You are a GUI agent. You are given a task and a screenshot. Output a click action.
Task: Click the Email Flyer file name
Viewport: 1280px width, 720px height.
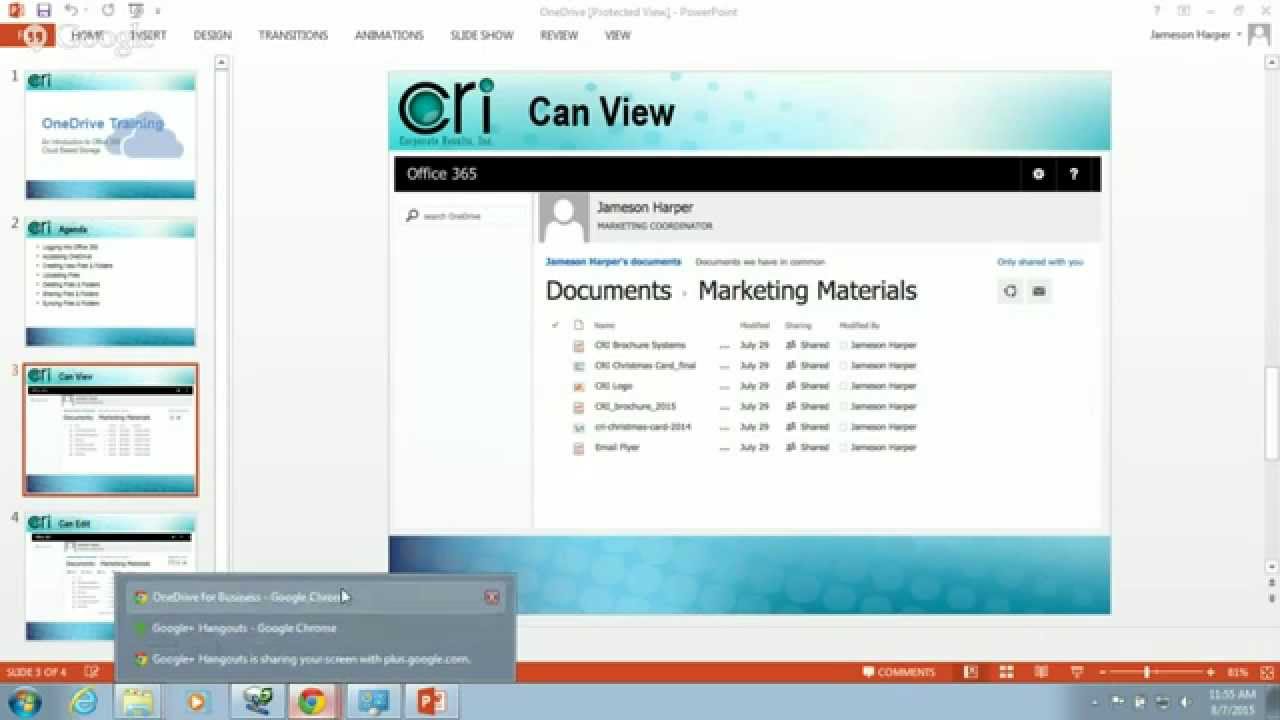(x=616, y=447)
